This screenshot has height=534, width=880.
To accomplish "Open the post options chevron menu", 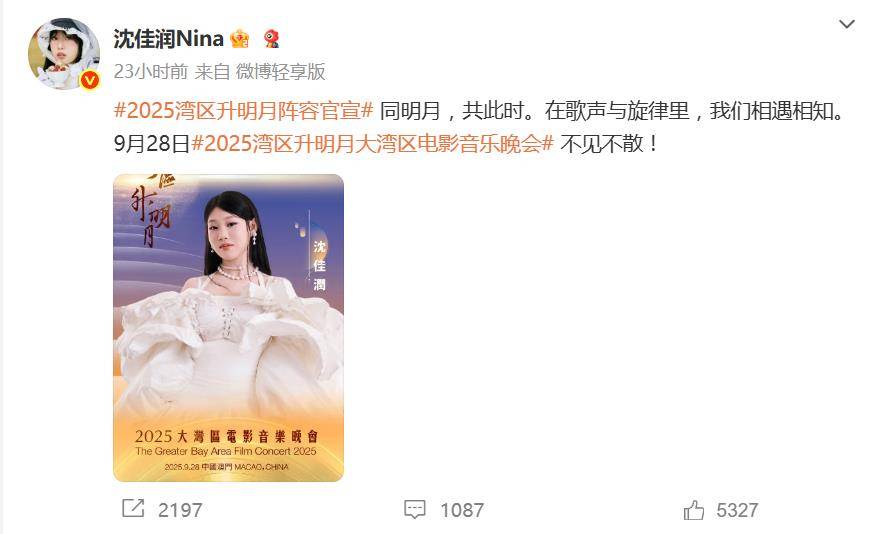I will (x=846, y=24).
